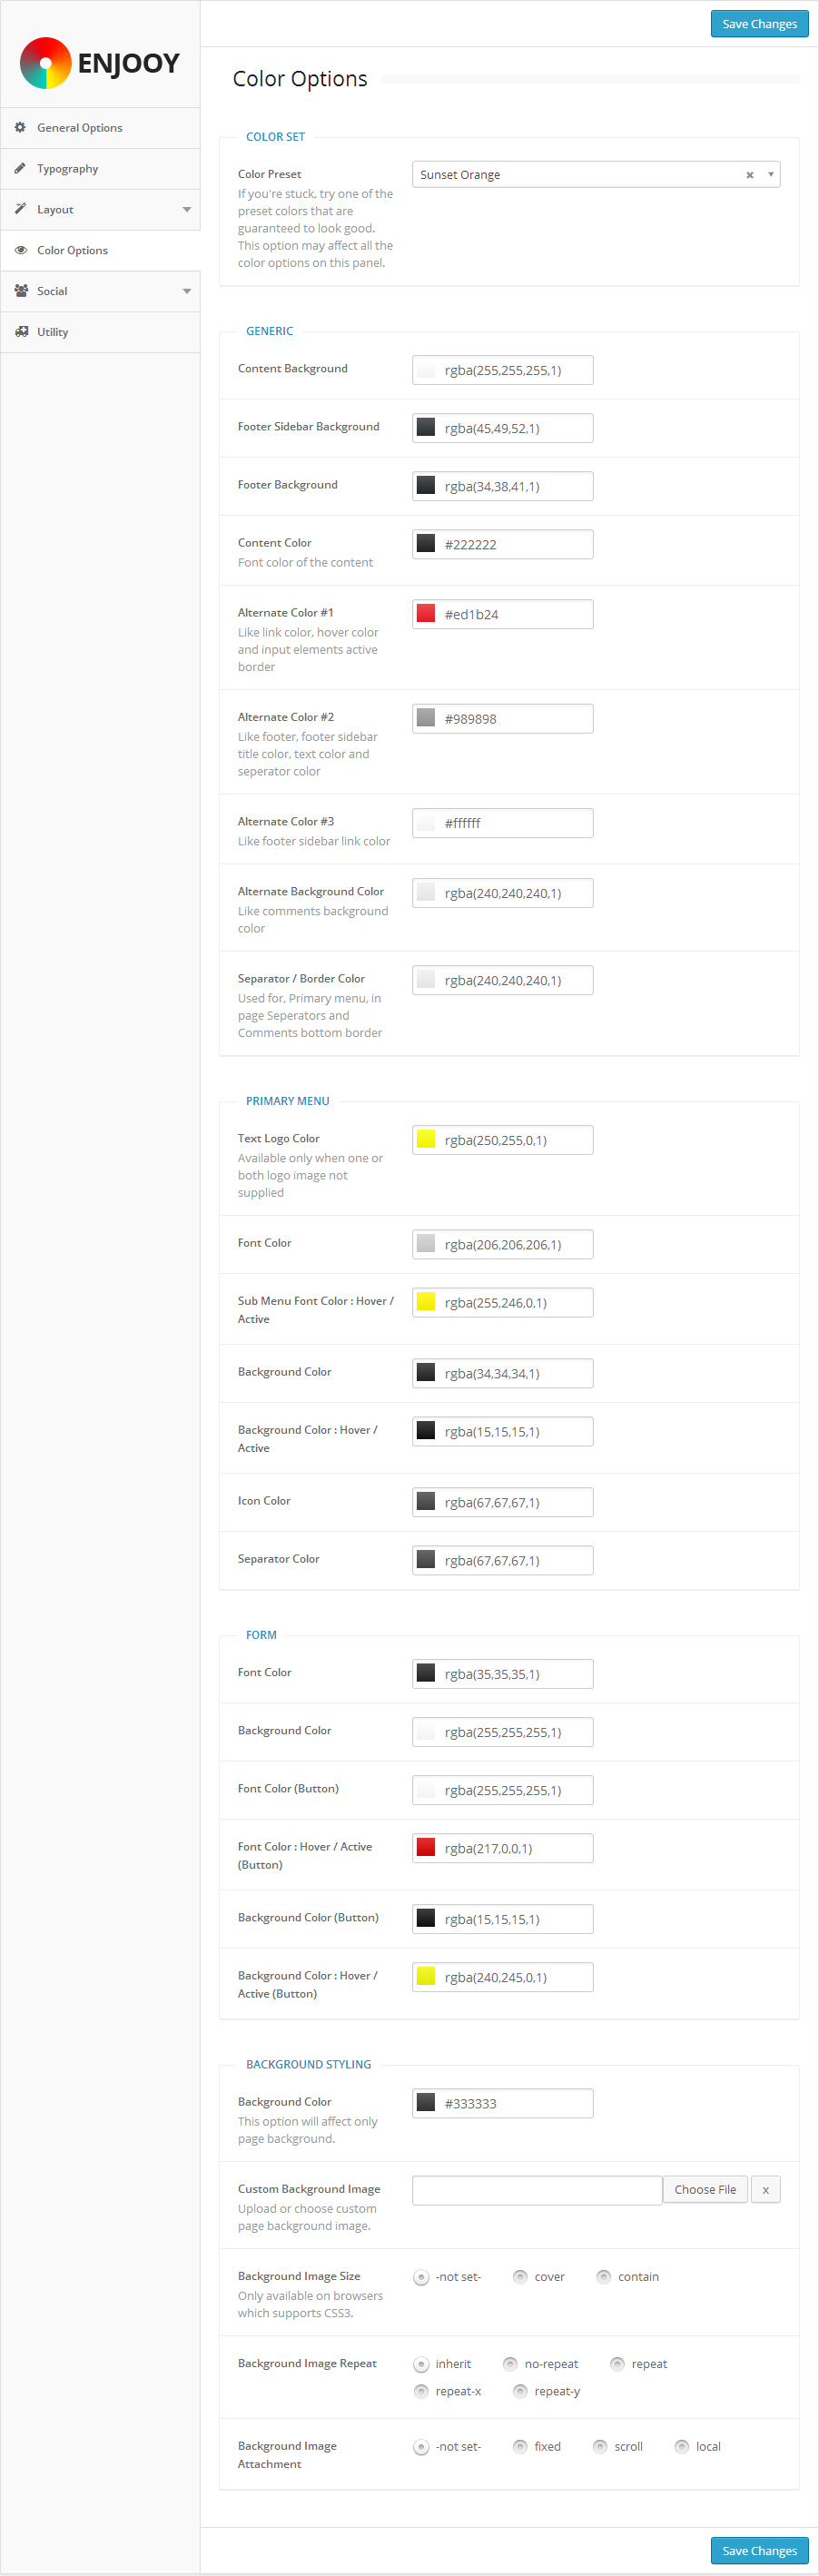
Task: Go to the Utility section
Action: (x=53, y=332)
